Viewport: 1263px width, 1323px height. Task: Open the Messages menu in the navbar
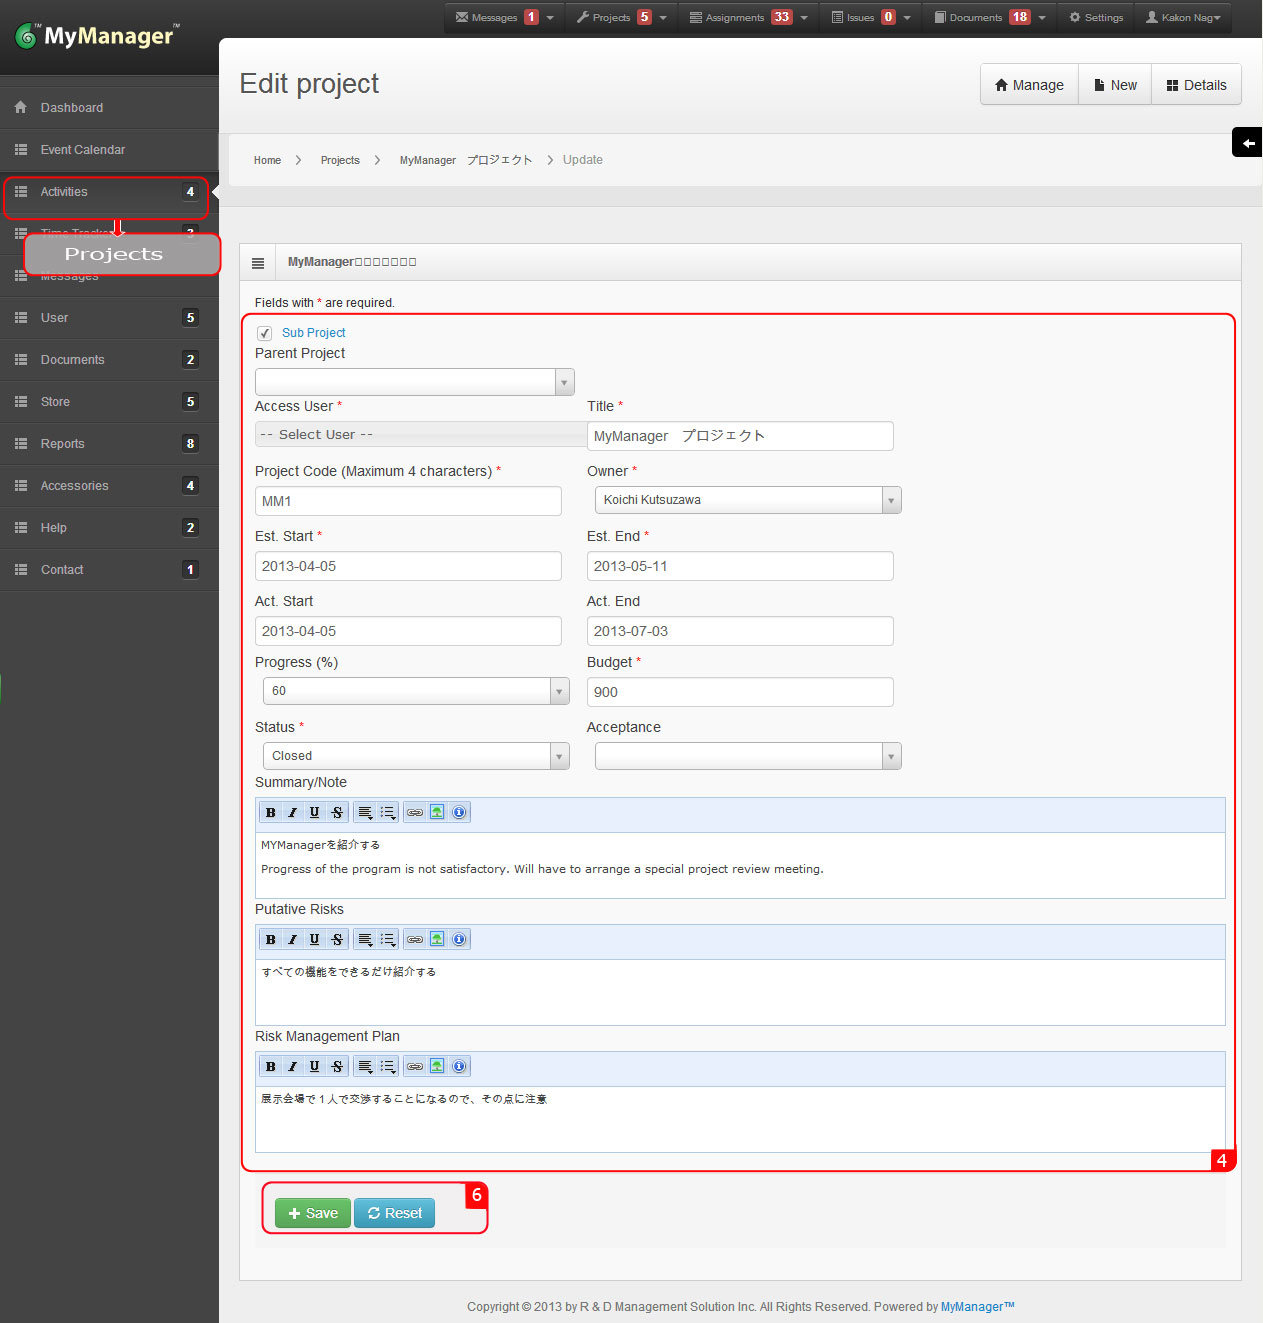point(496,17)
